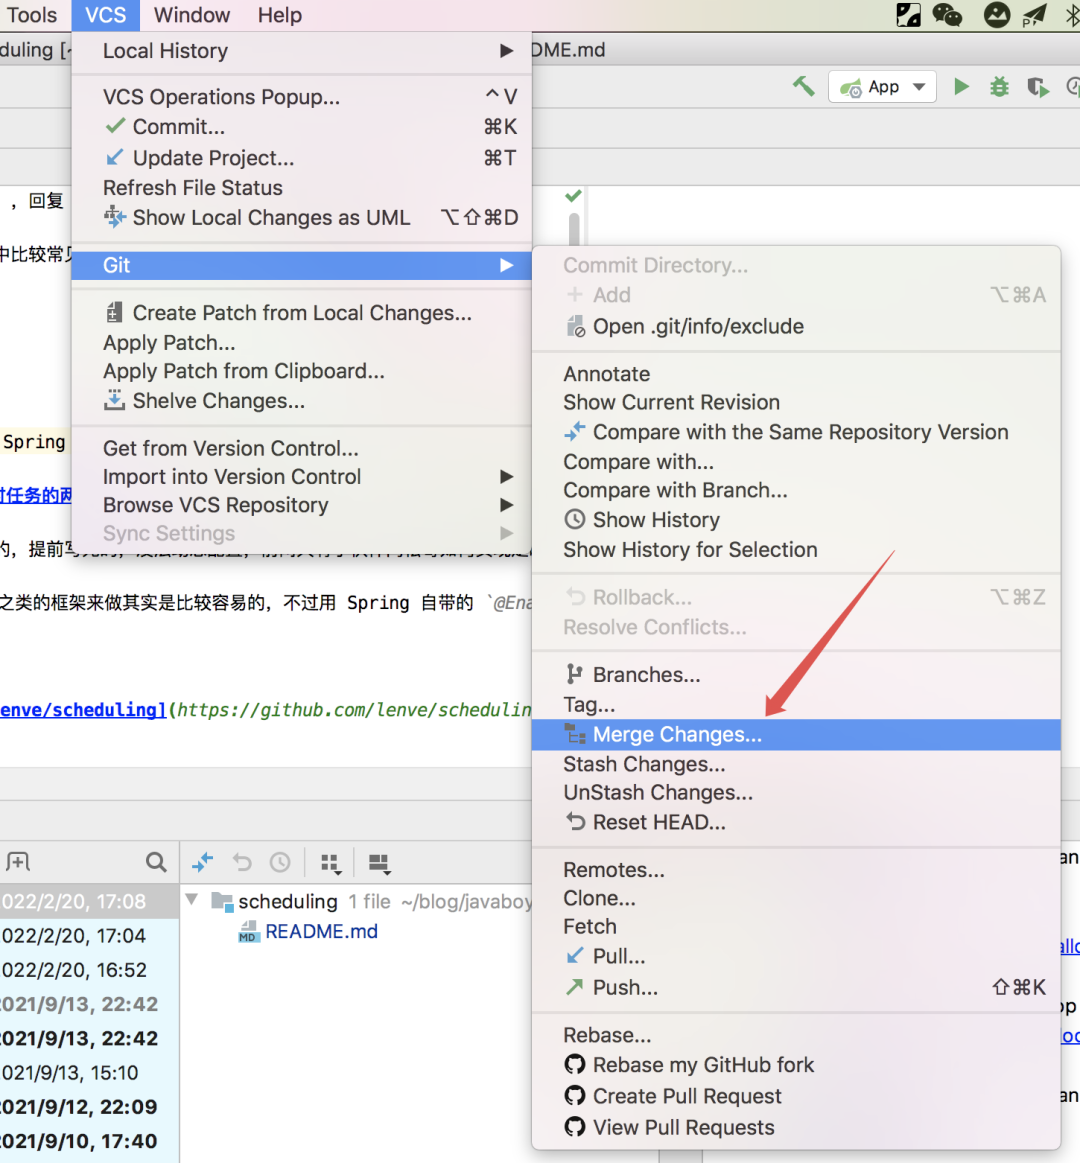Select Show Local Changes as UML

[x=302, y=217]
